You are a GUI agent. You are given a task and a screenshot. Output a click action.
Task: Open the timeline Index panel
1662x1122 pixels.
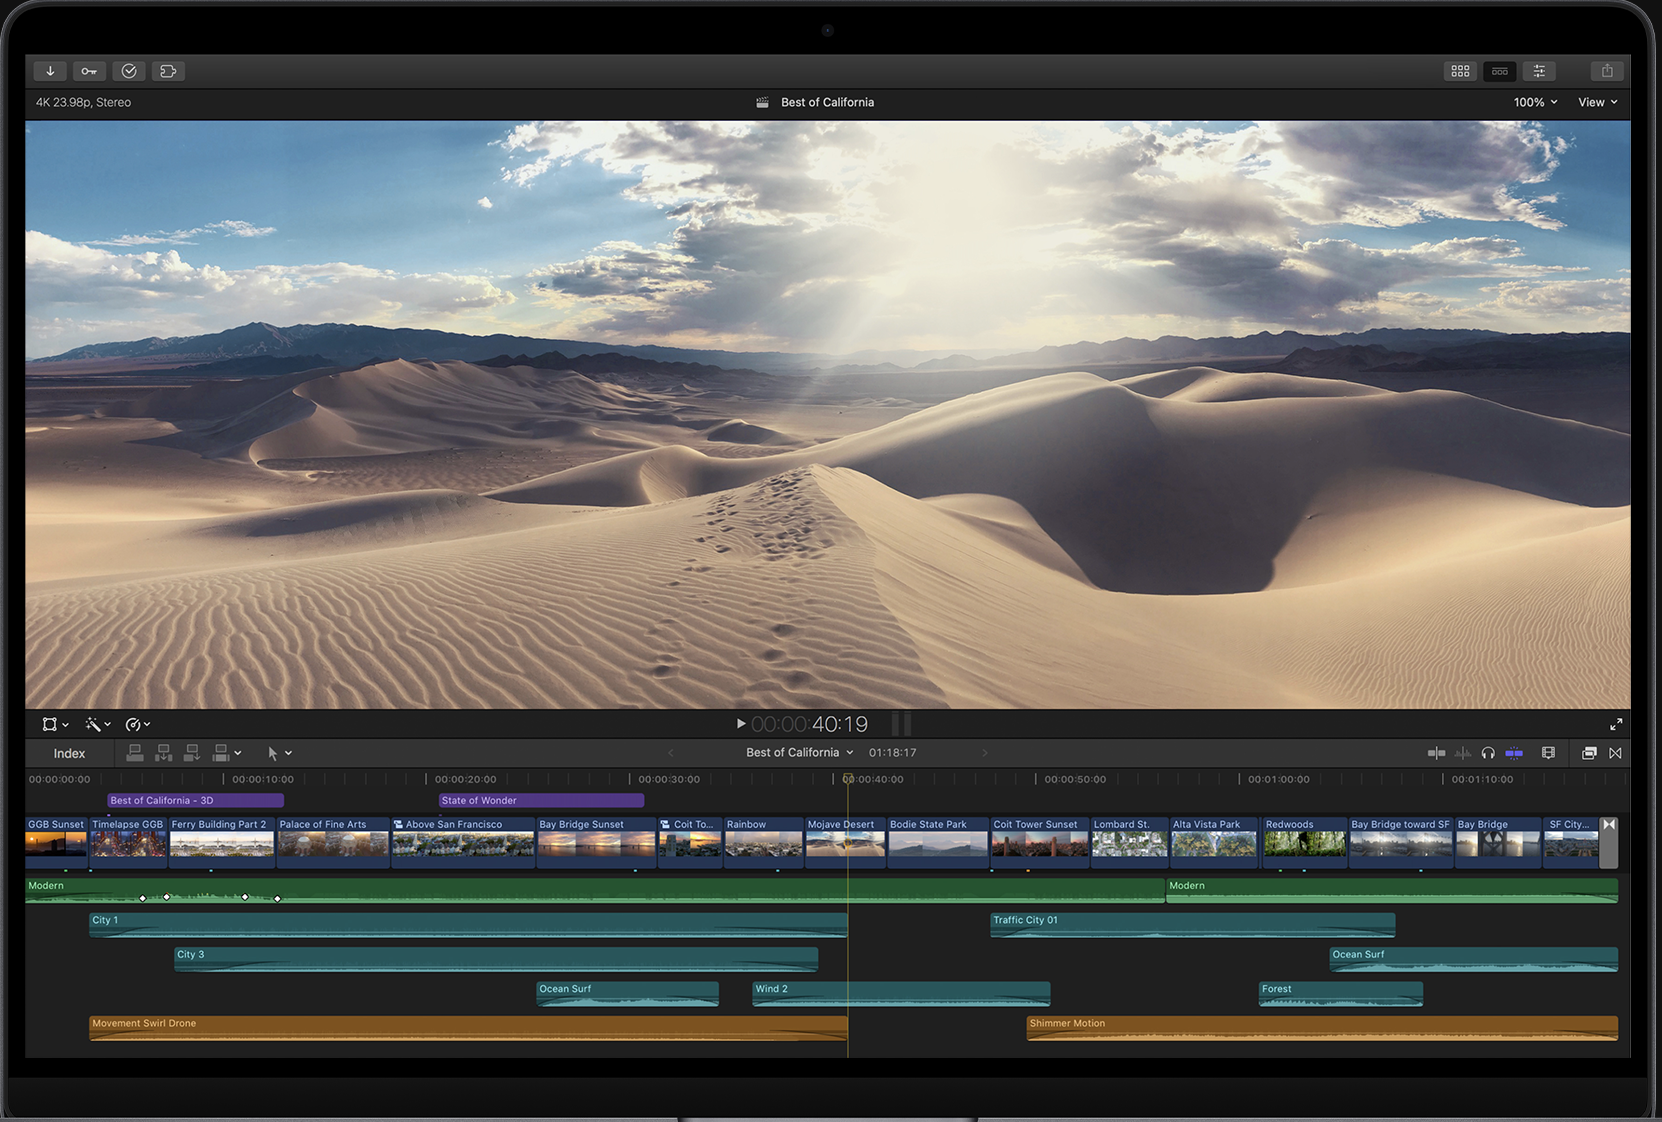tap(69, 753)
